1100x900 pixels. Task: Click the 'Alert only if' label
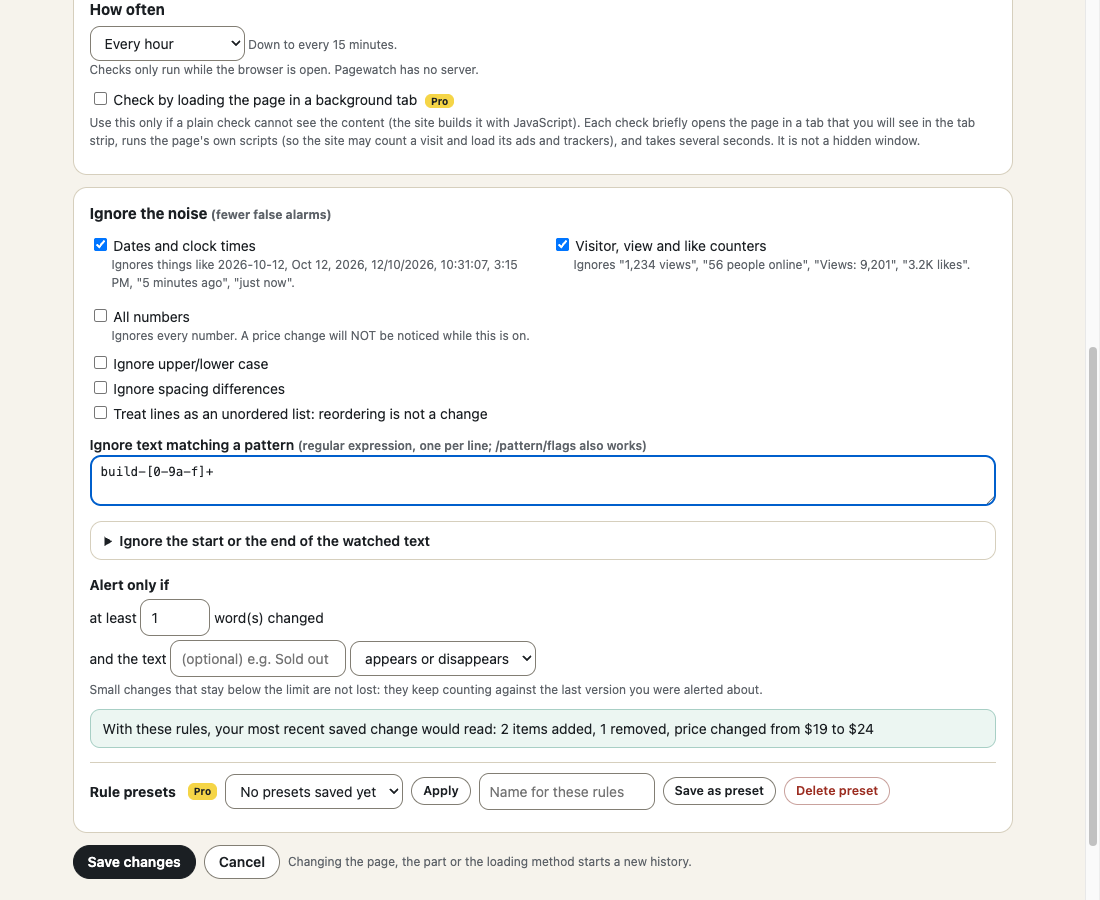tap(129, 585)
